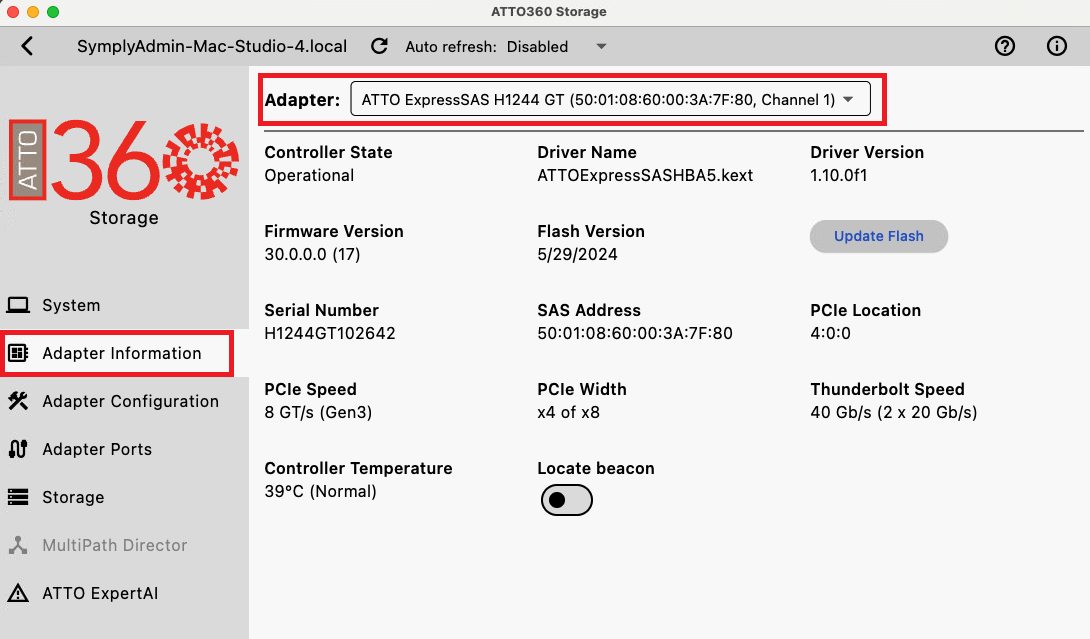Click the ATTO360 Storage window title
This screenshot has width=1090, height=639.
tap(548, 12)
